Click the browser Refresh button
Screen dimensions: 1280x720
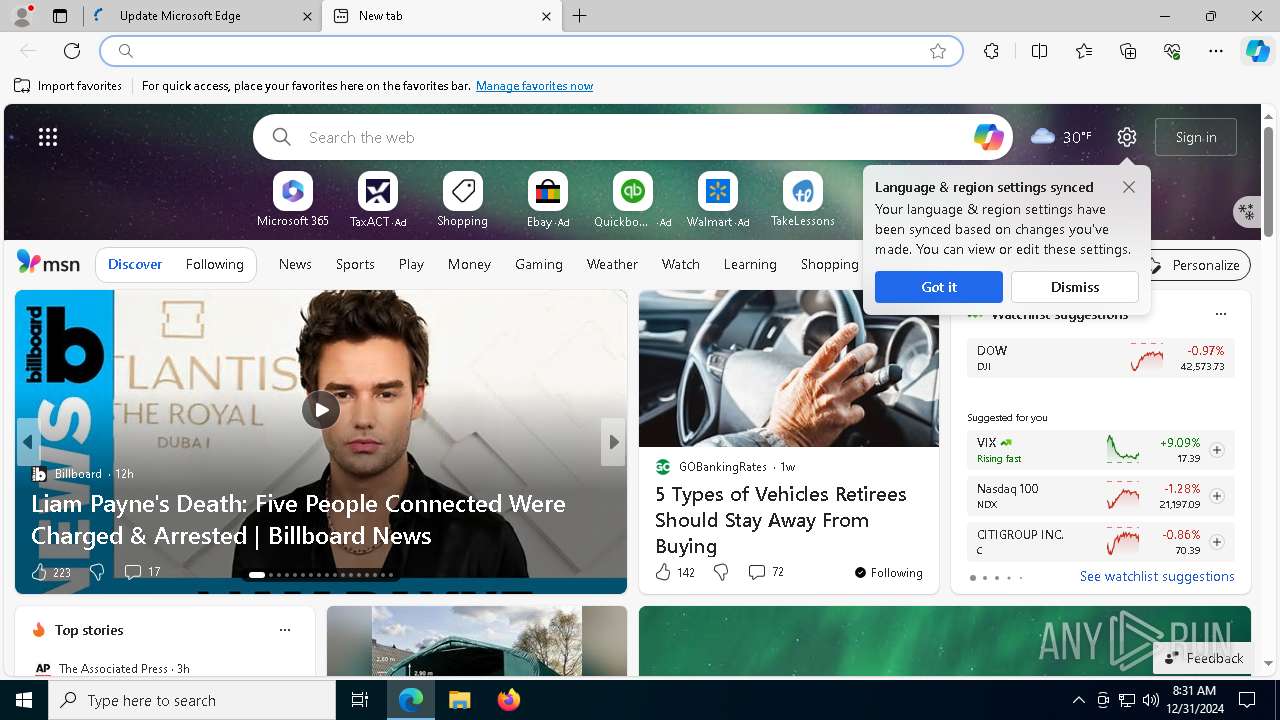tap(72, 51)
